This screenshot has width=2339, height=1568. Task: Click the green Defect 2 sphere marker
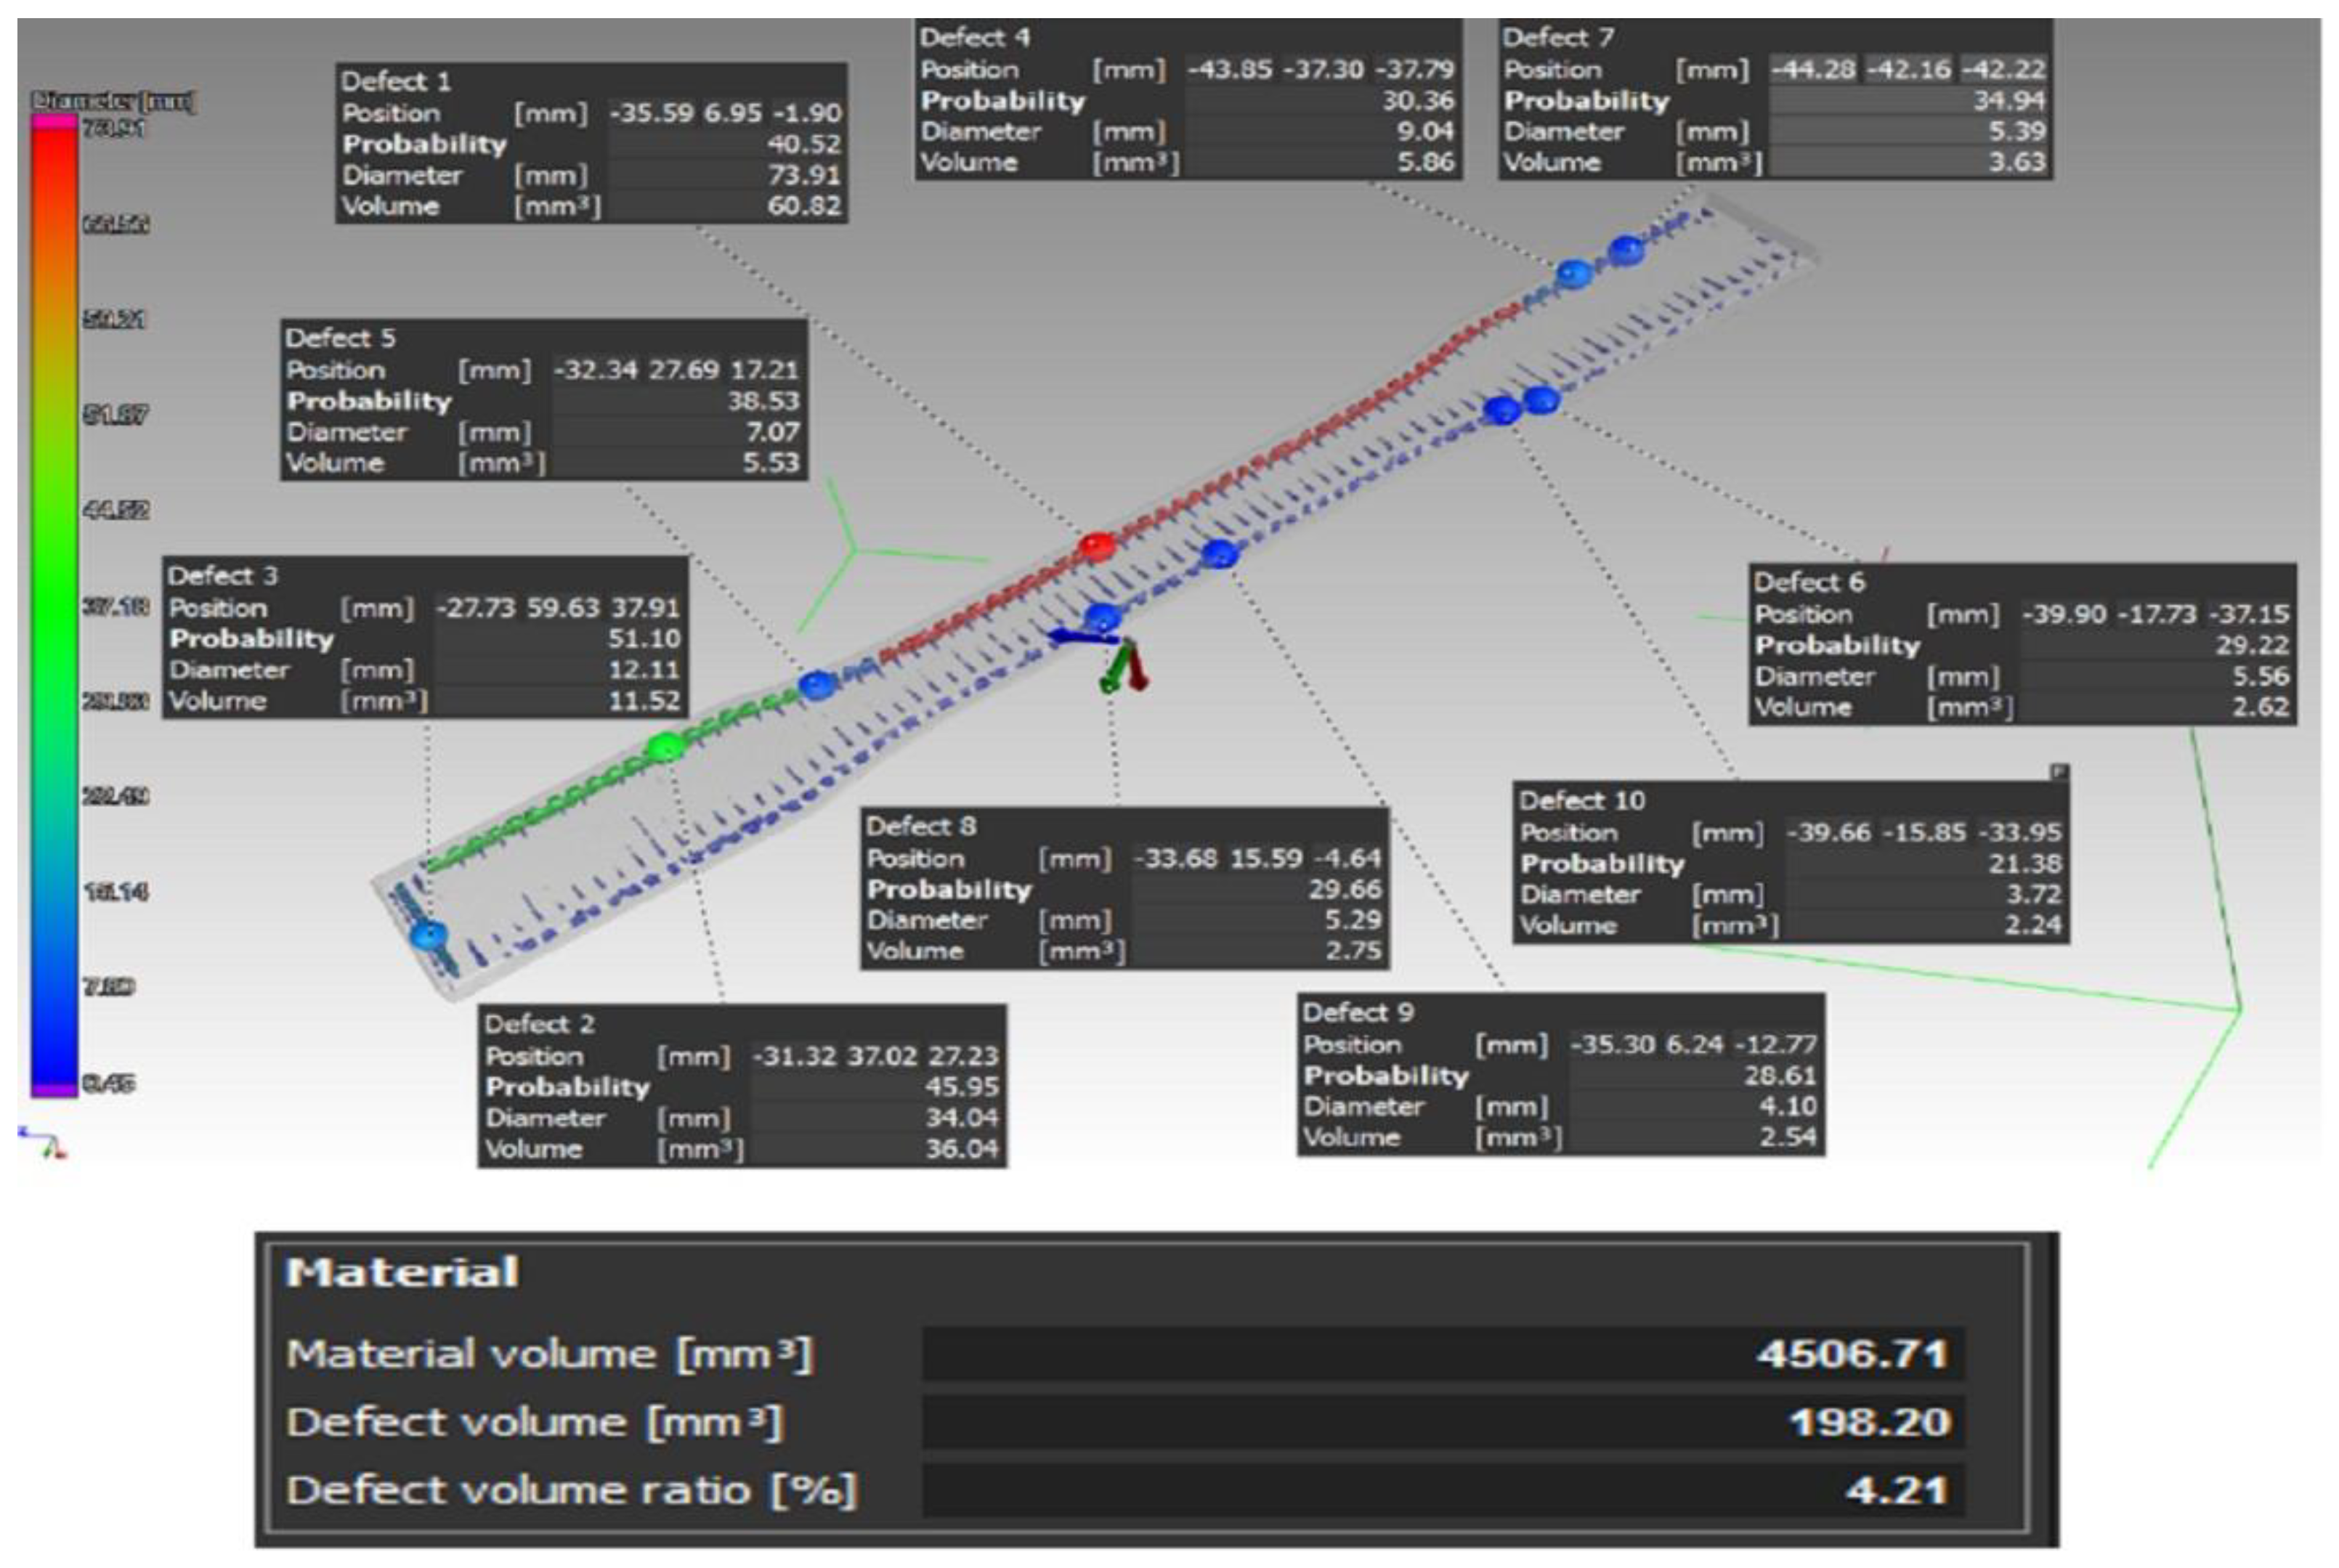coord(664,746)
